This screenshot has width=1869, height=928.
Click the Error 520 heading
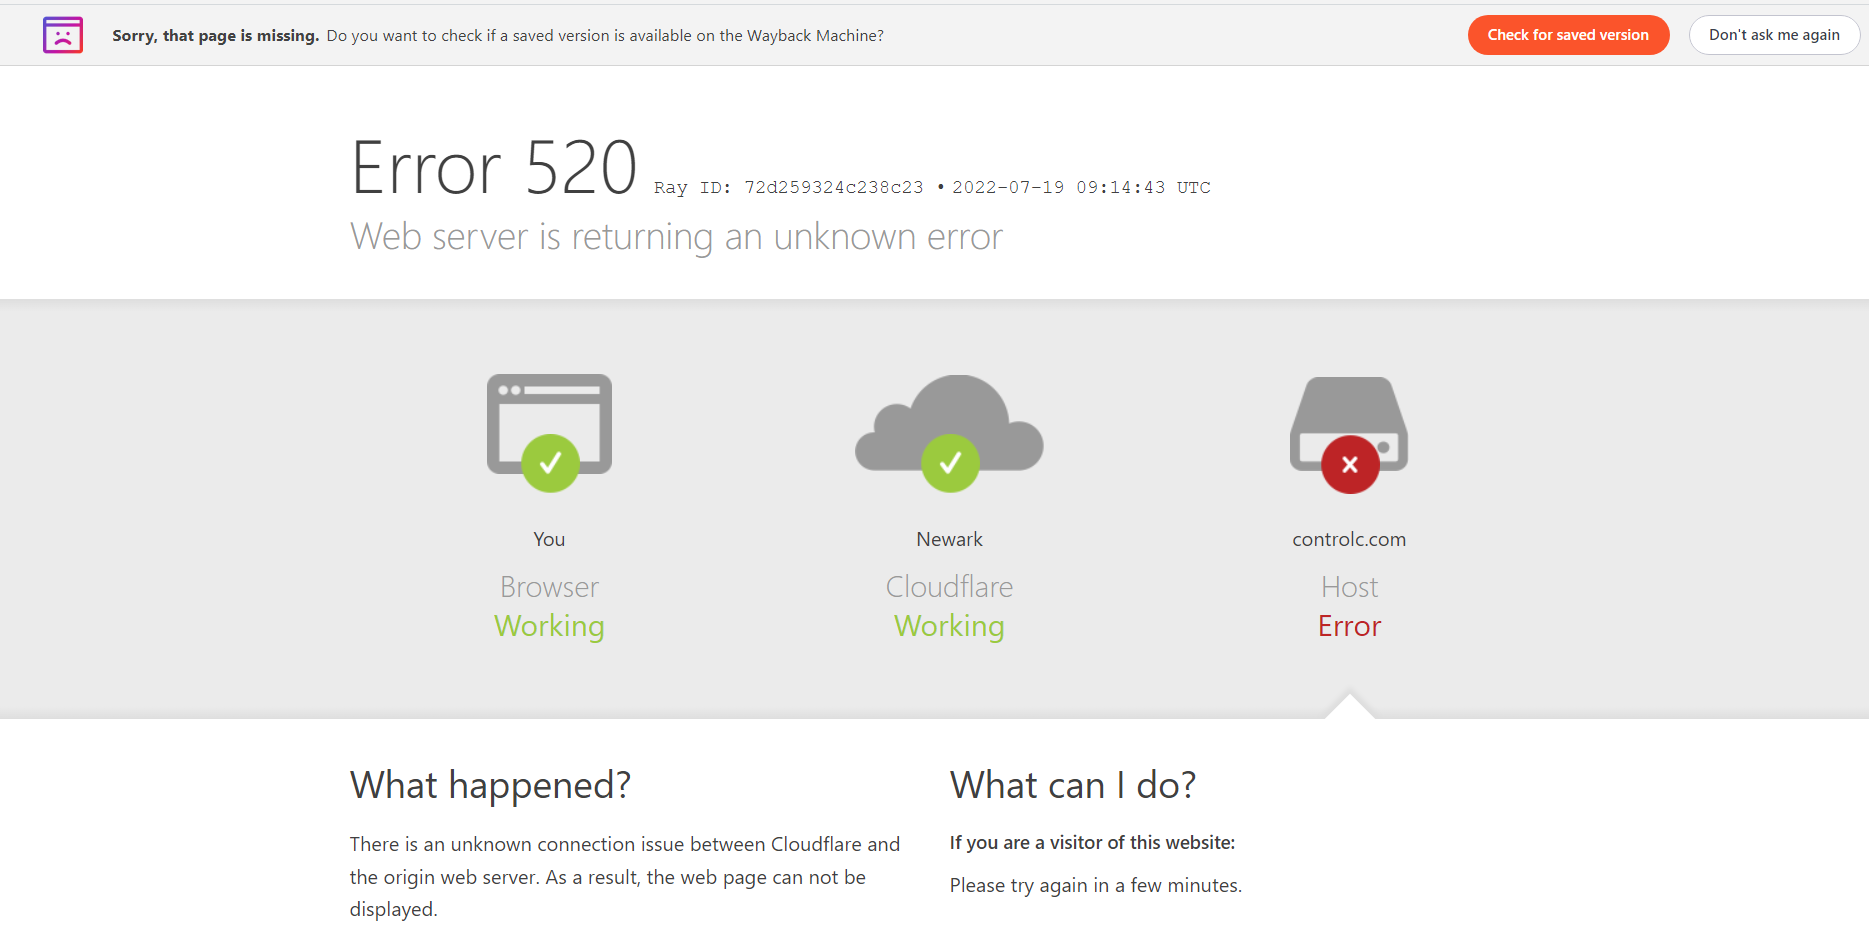click(x=494, y=167)
